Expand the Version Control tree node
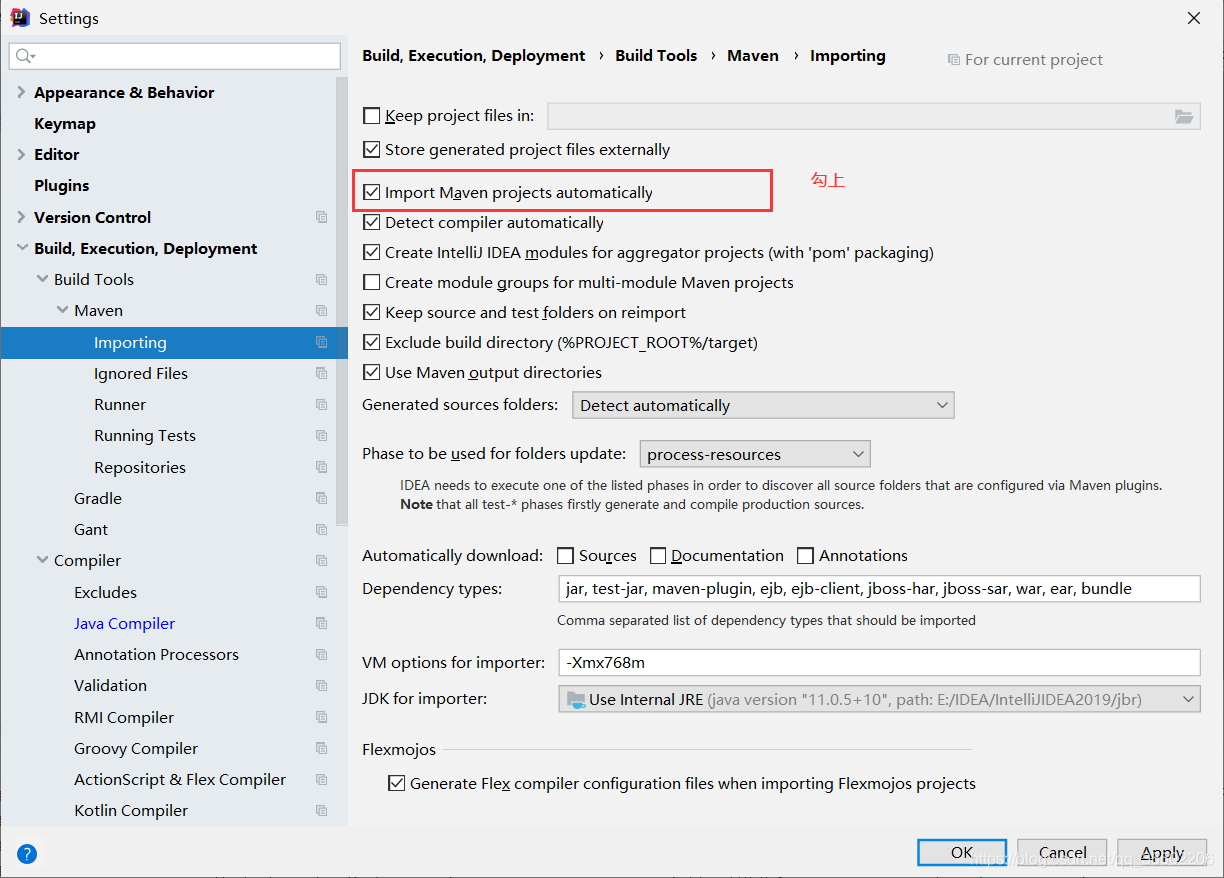The height and width of the screenshot is (878, 1224). (21, 217)
